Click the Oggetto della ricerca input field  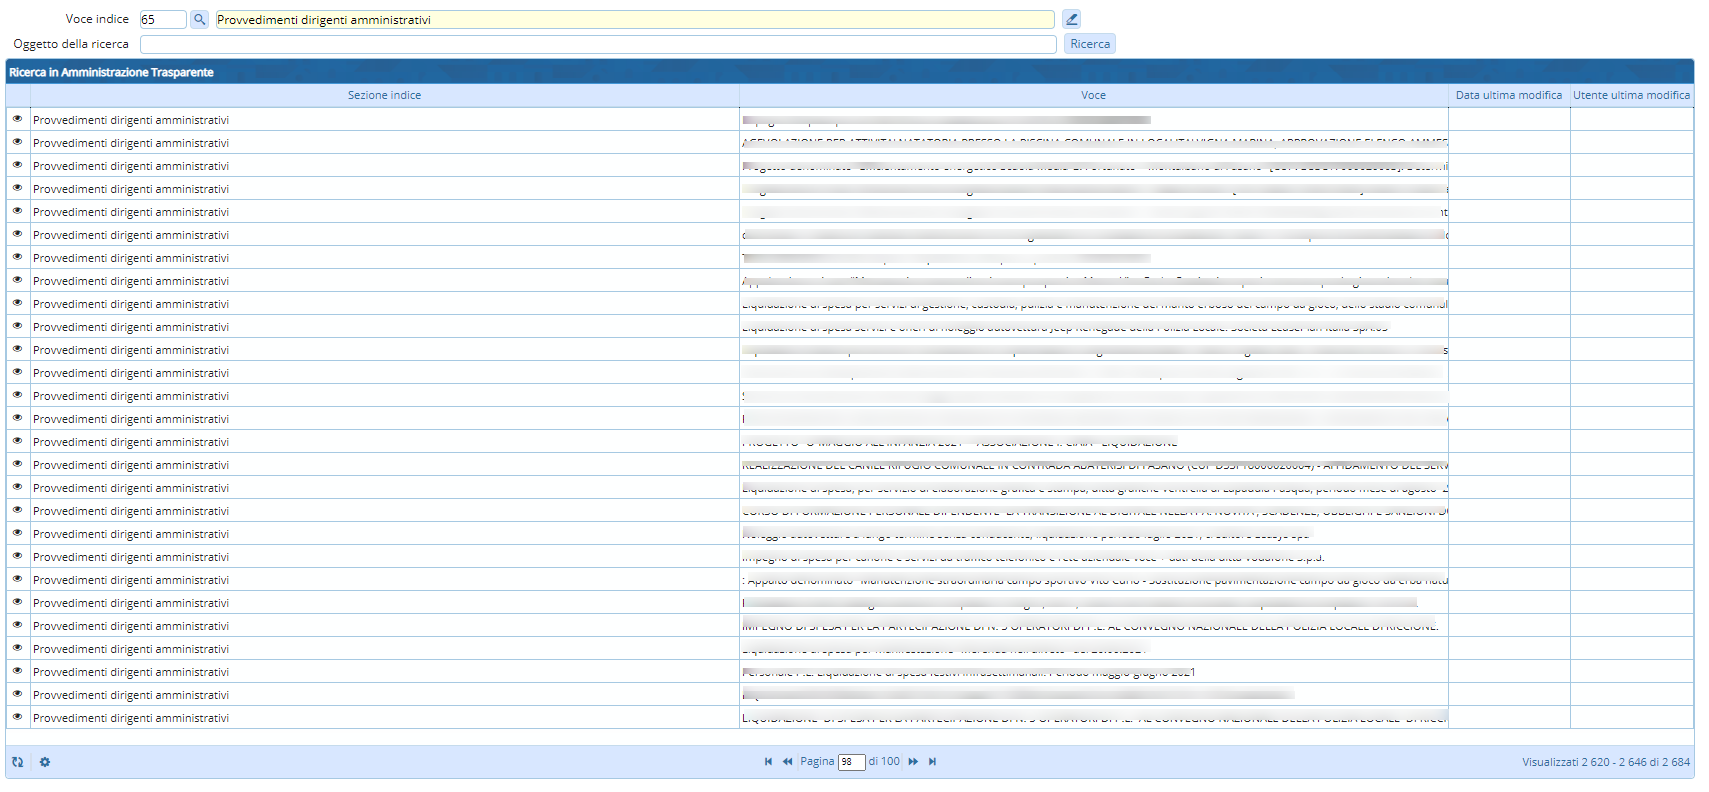[x=598, y=44]
